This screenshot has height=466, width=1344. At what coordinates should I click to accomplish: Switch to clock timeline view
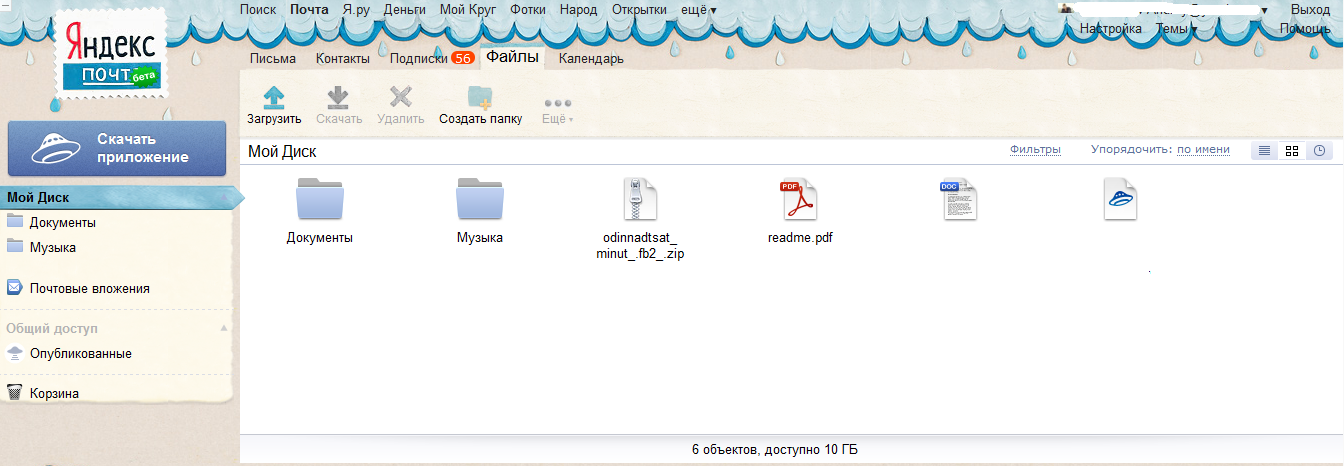[1319, 150]
